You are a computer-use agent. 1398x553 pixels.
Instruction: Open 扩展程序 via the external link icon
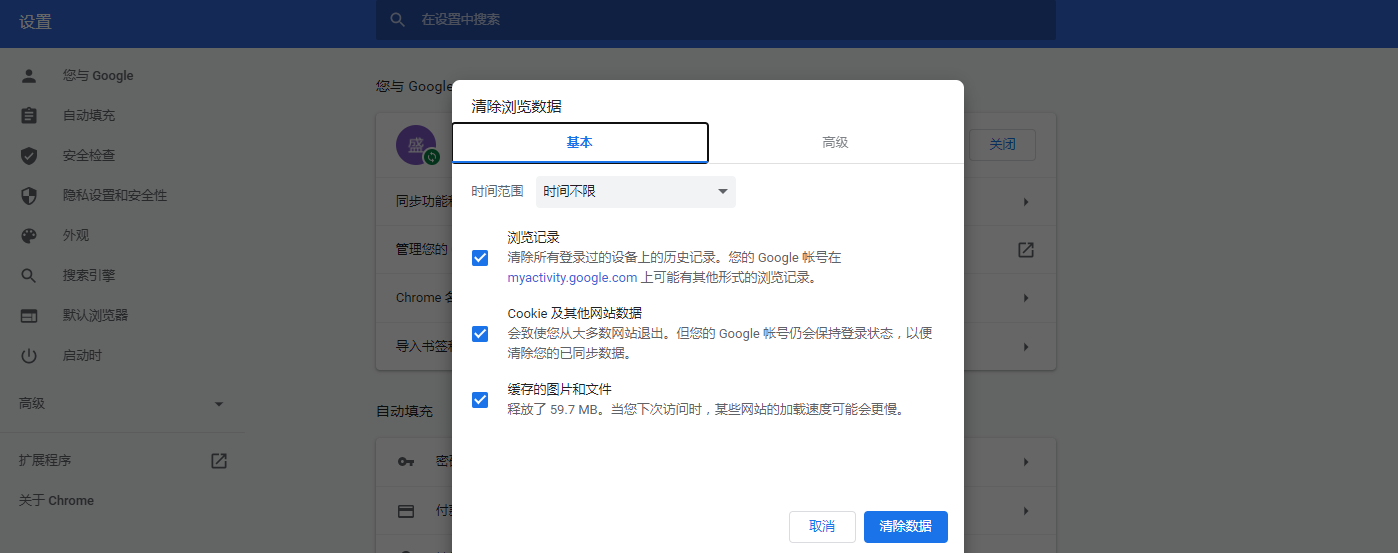click(219, 461)
